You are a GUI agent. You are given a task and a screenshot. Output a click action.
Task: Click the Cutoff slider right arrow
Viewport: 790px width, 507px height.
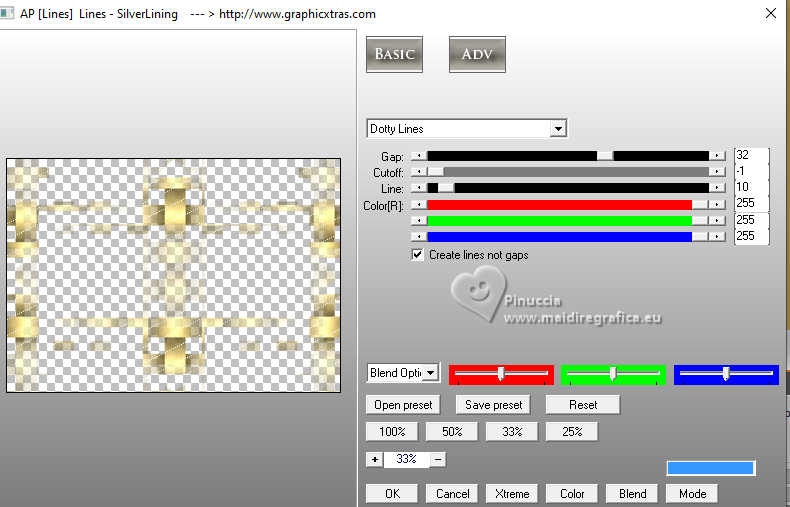tap(716, 172)
